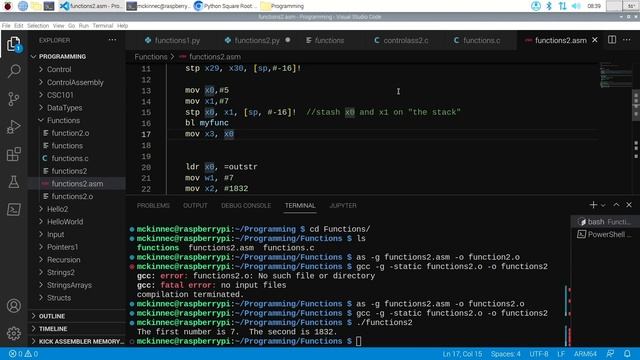Change UTF-8 file encoding

click(x=539, y=354)
